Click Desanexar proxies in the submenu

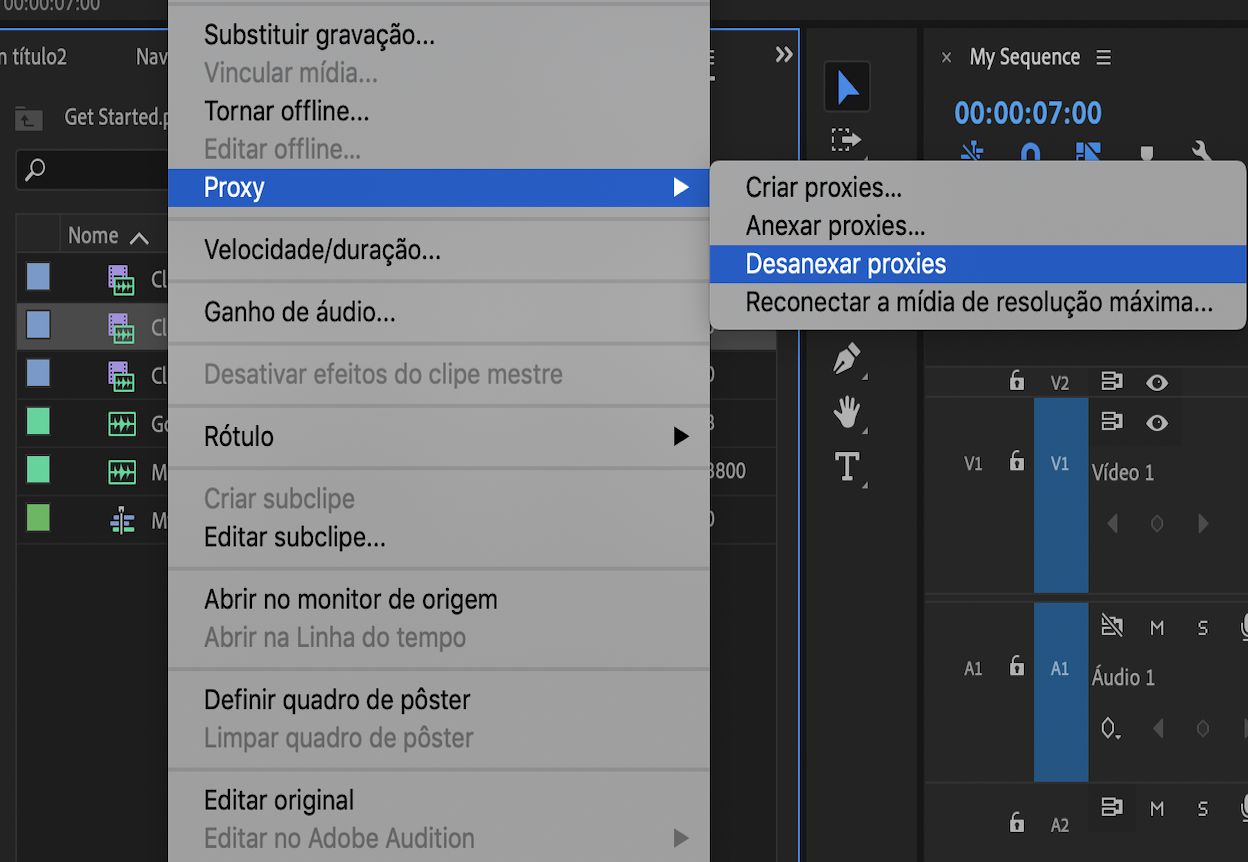coord(846,264)
